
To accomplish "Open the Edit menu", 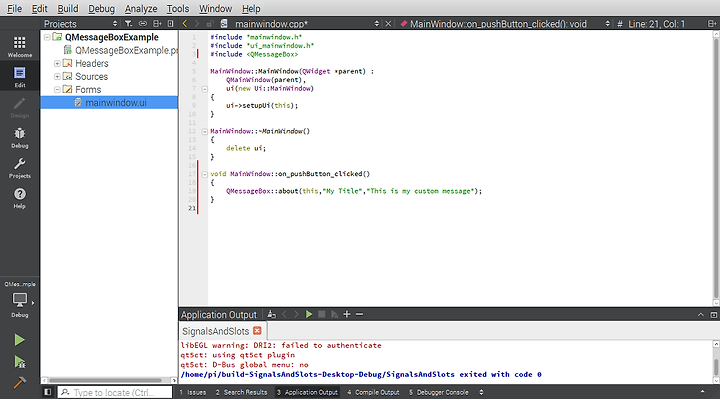I will (39, 8).
